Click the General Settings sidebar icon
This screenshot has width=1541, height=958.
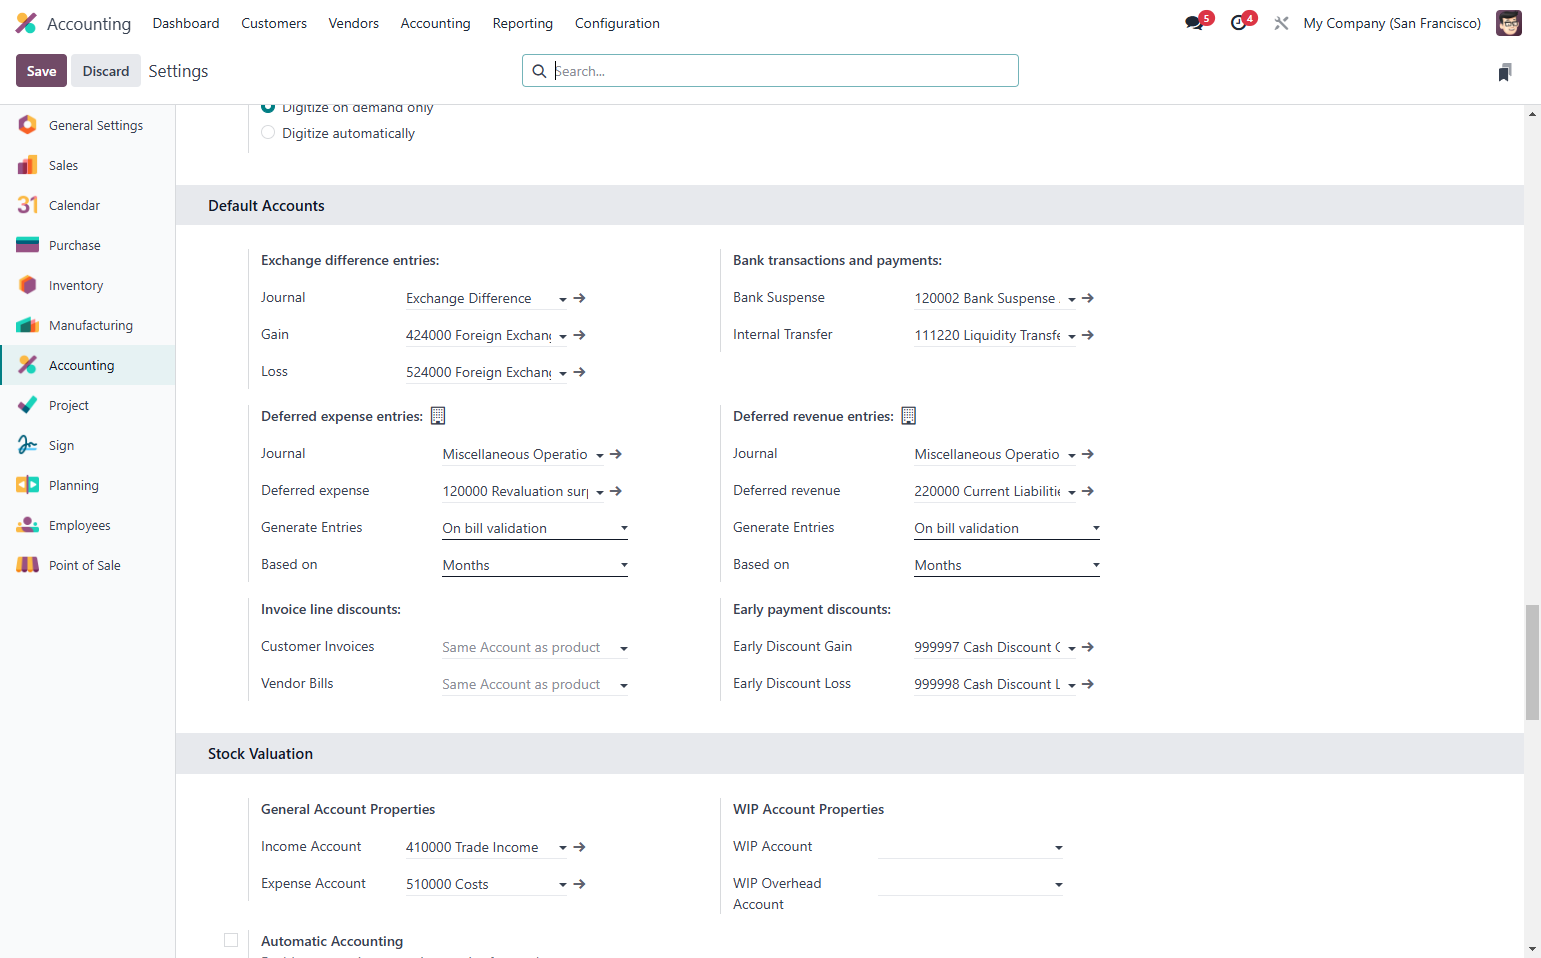click(x=28, y=125)
